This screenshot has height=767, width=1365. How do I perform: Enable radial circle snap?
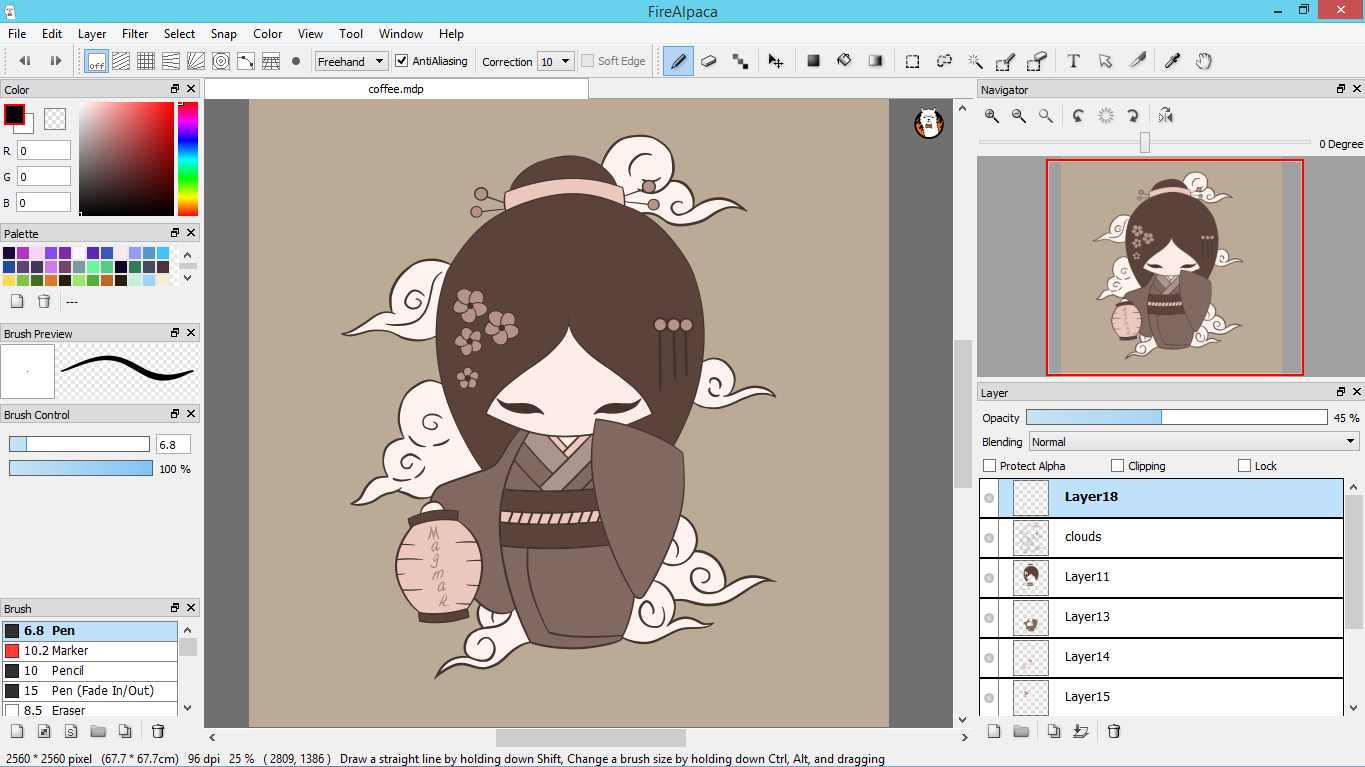pos(221,61)
